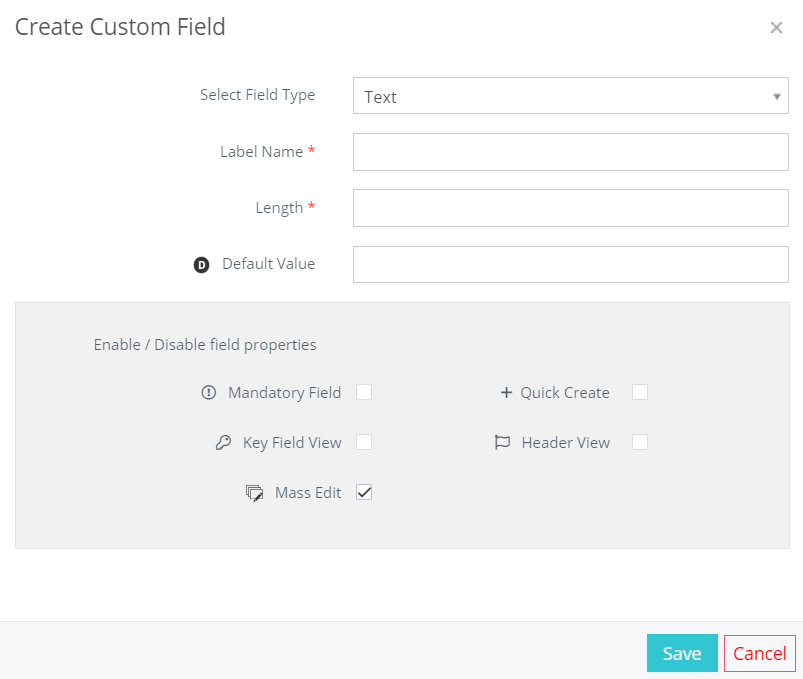Enable the Mandatory Field checkbox

coord(364,392)
